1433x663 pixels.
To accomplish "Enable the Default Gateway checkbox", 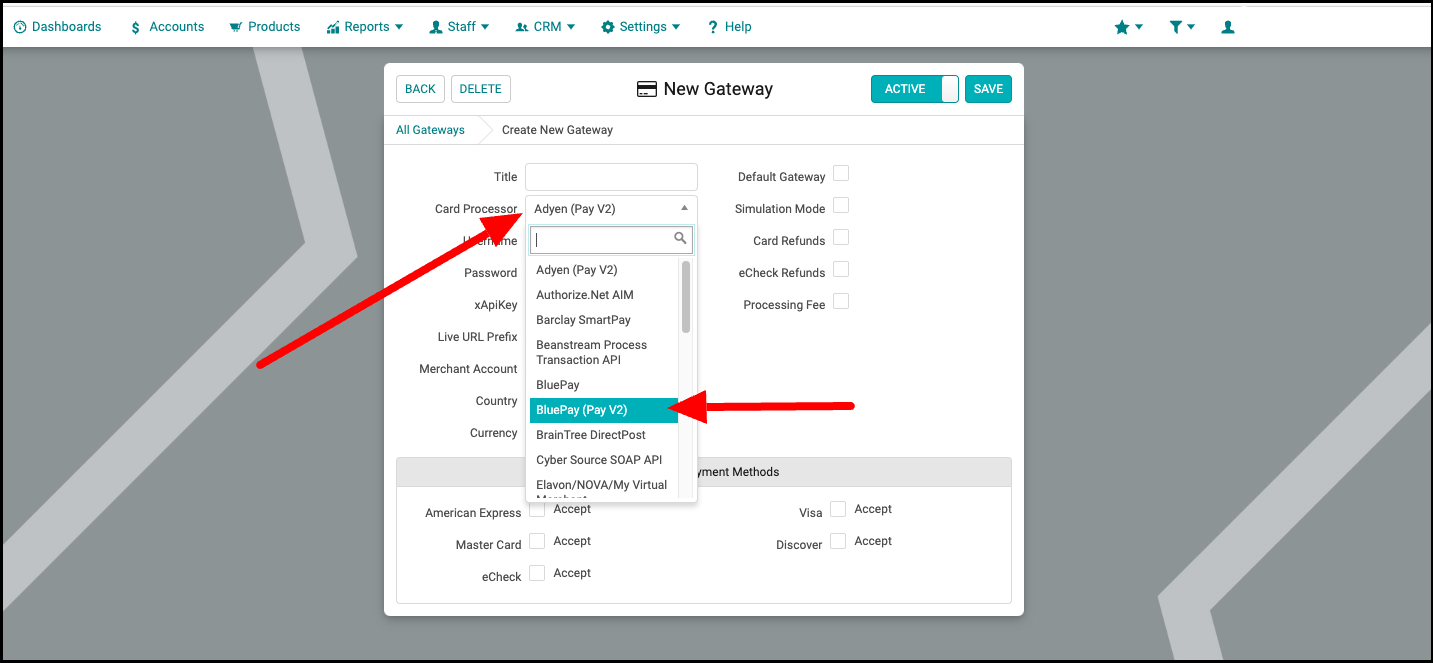I will (841, 174).
